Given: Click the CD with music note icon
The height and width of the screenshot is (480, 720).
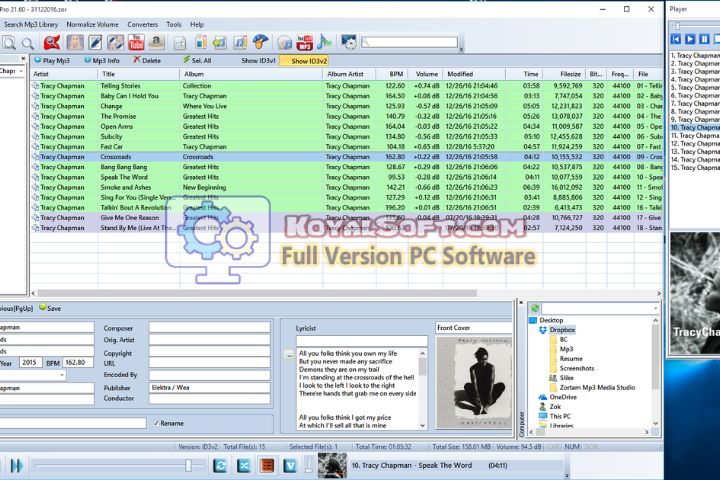Looking at the screenshot, I should click(x=284, y=43).
